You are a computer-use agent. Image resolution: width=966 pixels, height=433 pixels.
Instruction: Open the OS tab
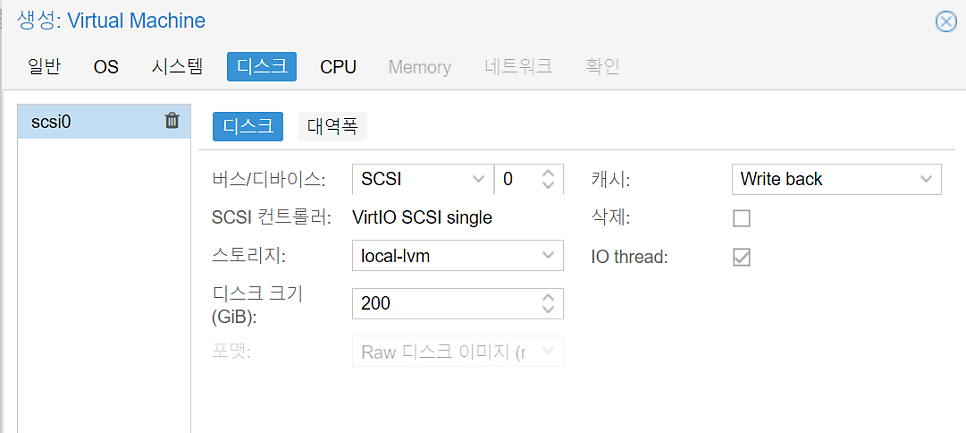pyautogui.click(x=106, y=67)
